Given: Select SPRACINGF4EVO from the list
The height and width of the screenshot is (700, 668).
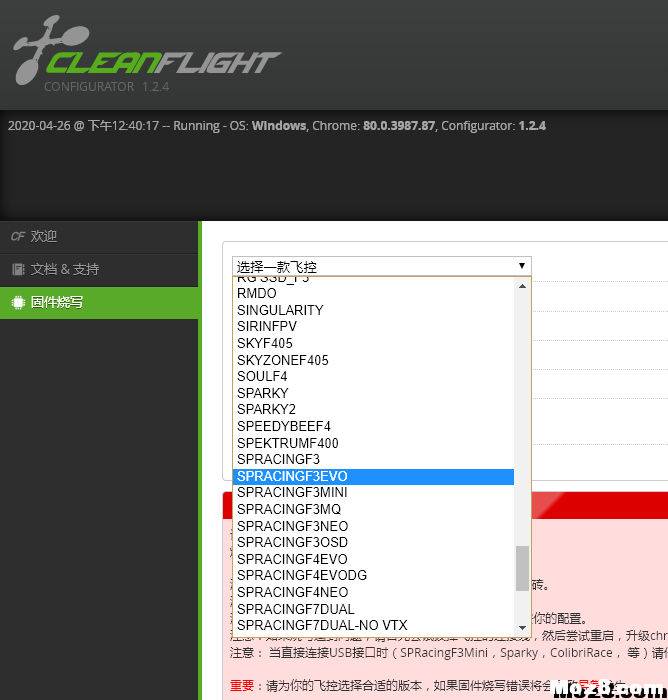Looking at the screenshot, I should [373, 559].
